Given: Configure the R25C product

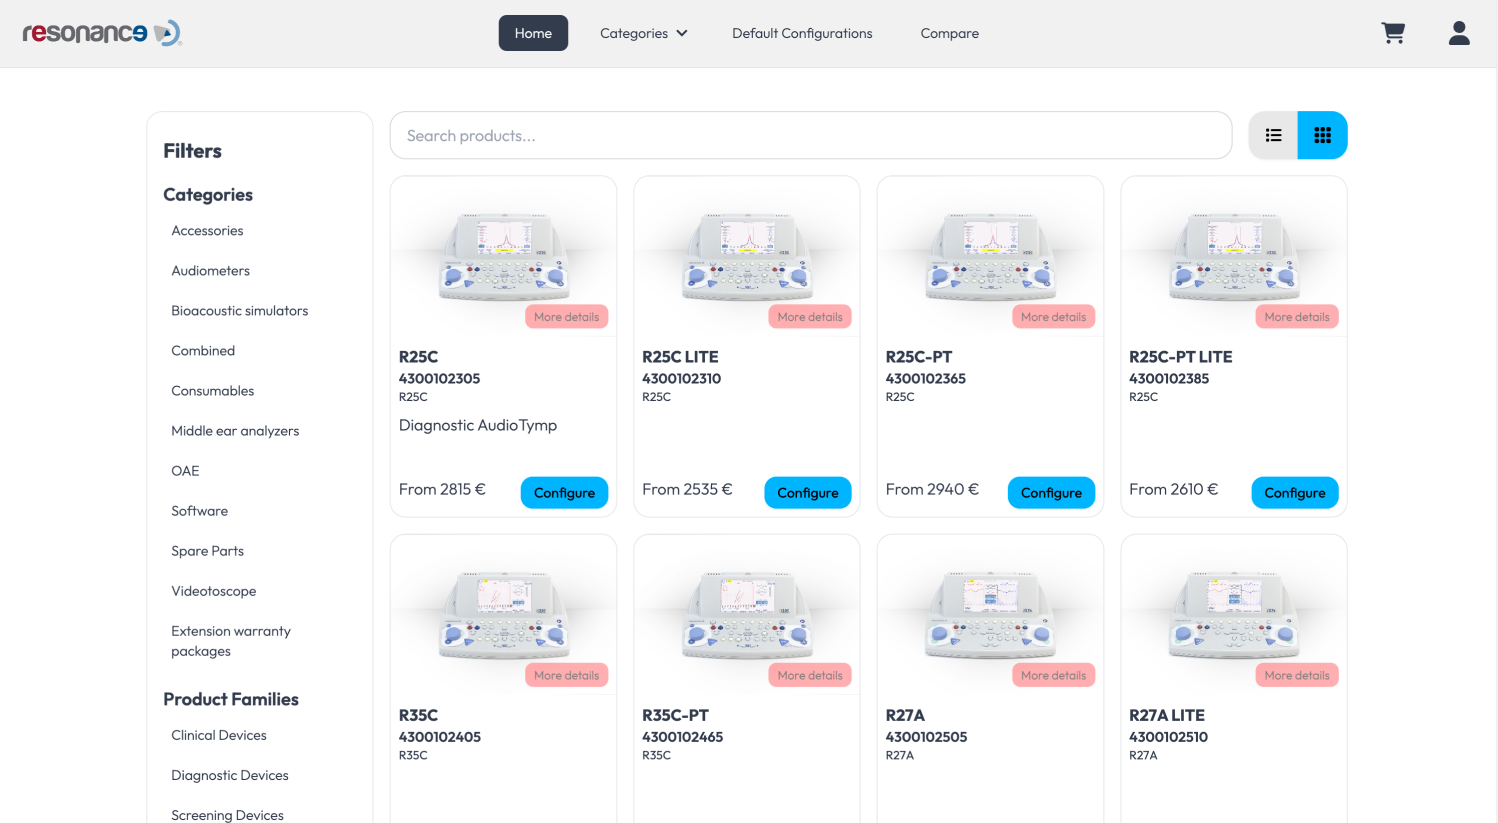Looking at the screenshot, I should point(564,492).
